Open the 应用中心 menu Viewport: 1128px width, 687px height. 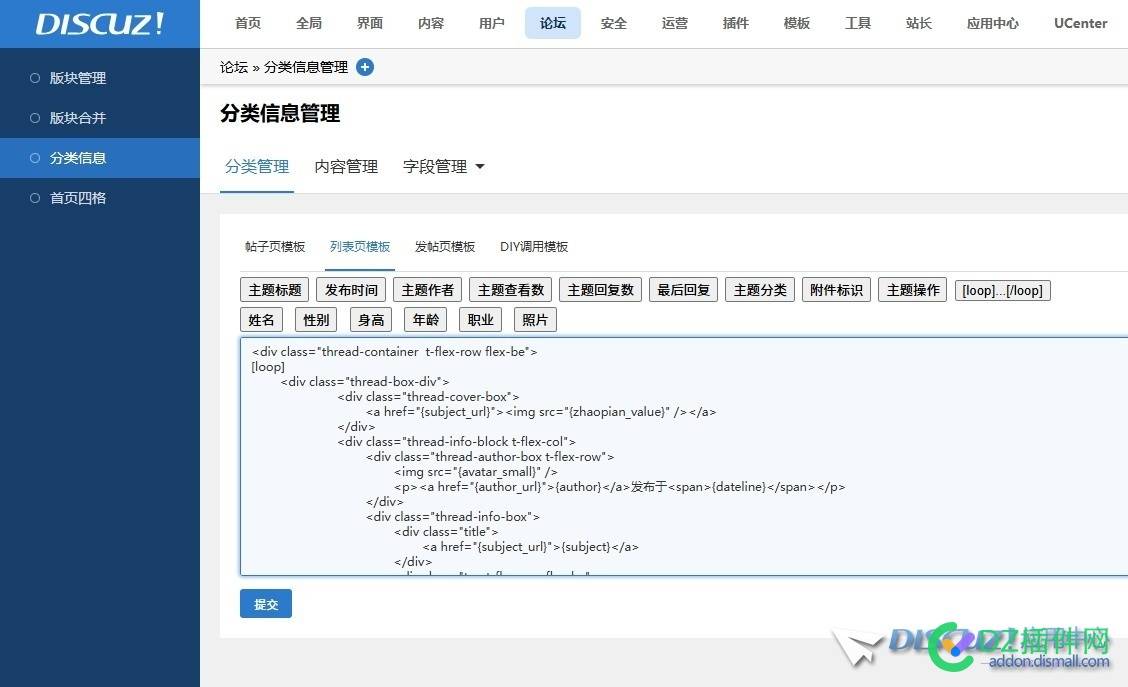click(993, 23)
